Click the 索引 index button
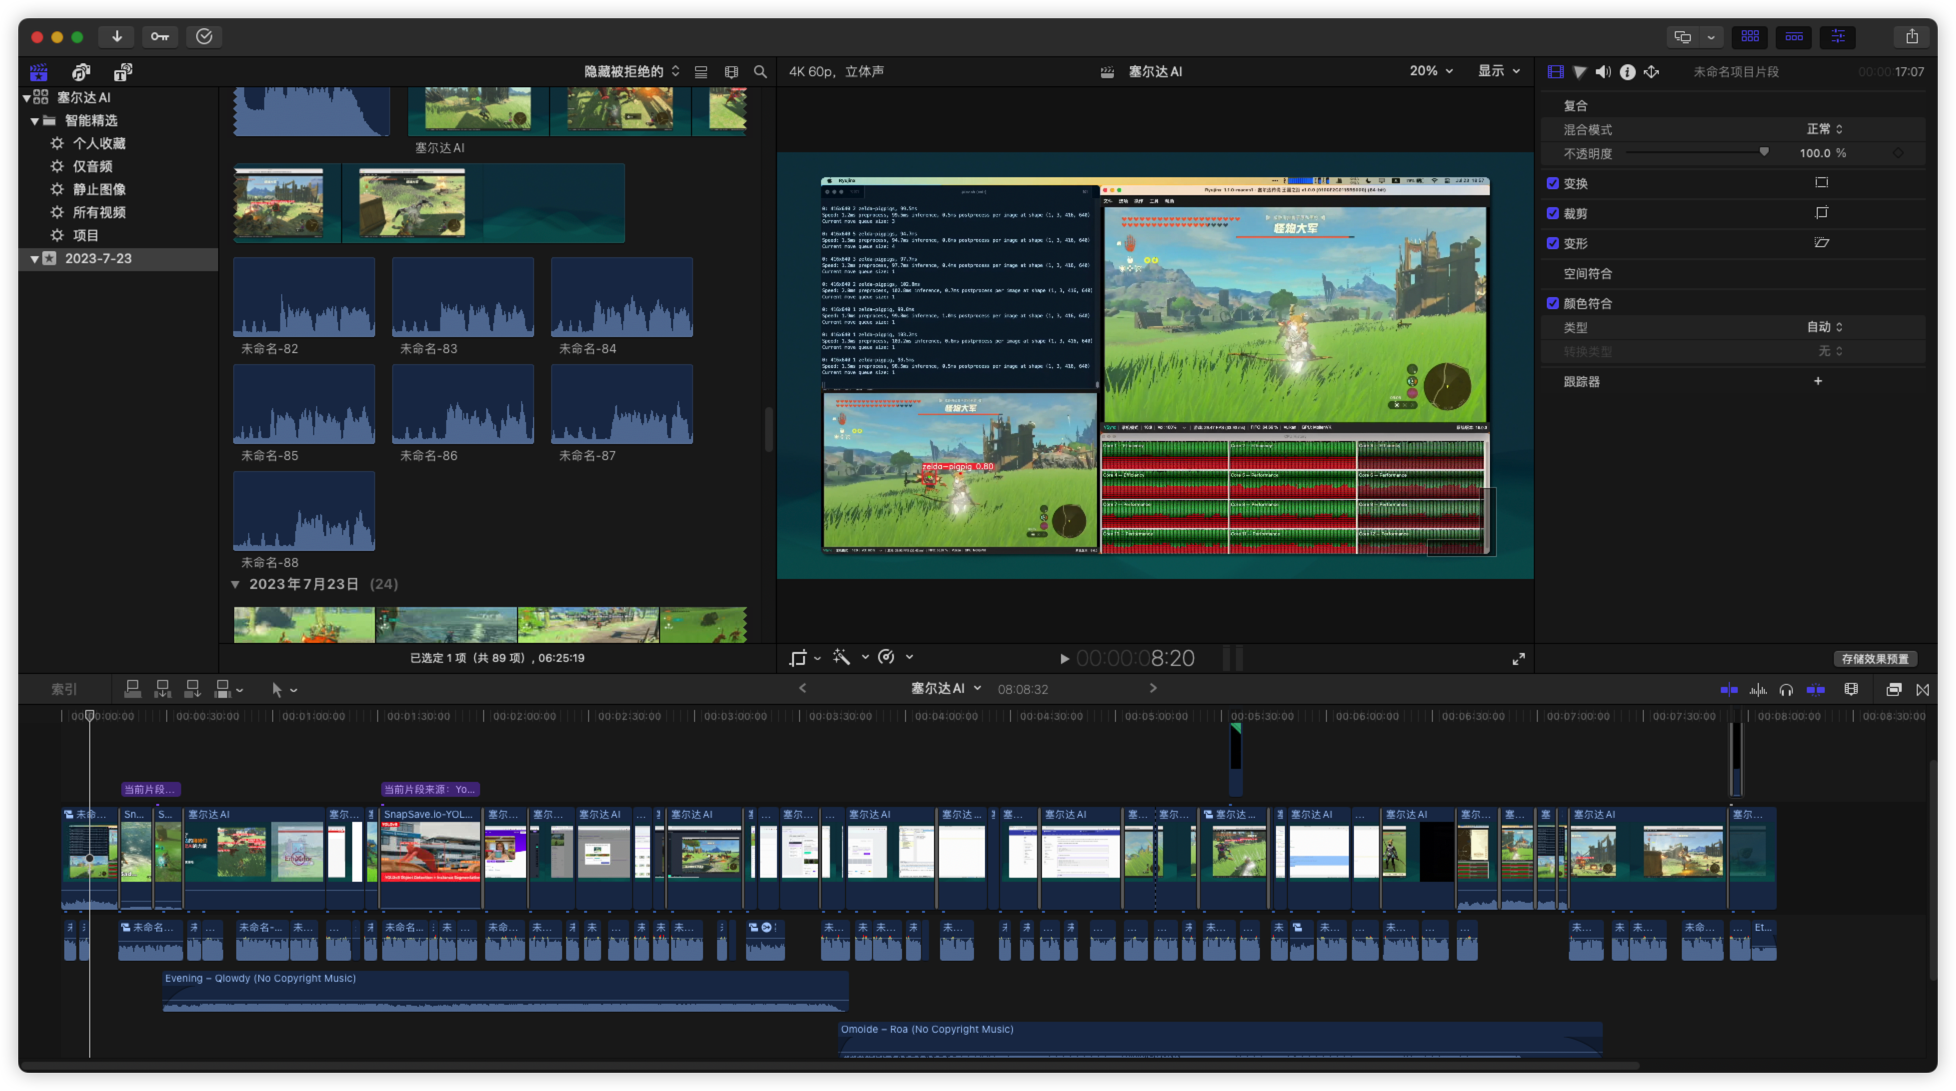Screen dimensions: 1956x1091 (64, 689)
